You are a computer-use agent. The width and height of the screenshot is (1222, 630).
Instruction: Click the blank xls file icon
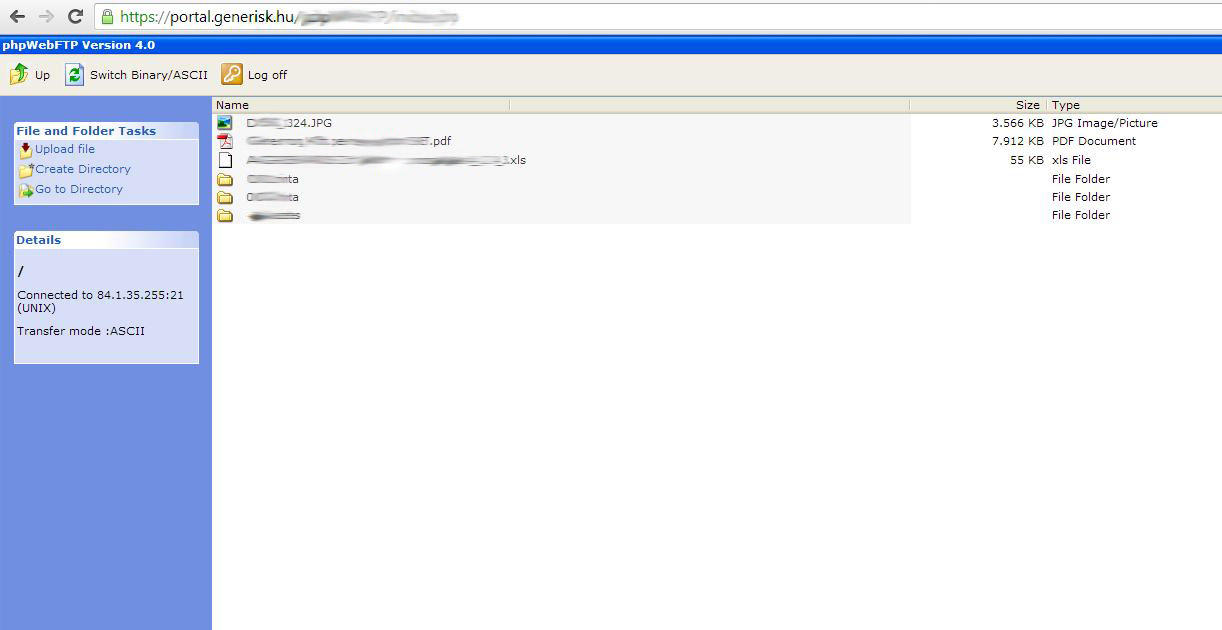click(x=225, y=160)
